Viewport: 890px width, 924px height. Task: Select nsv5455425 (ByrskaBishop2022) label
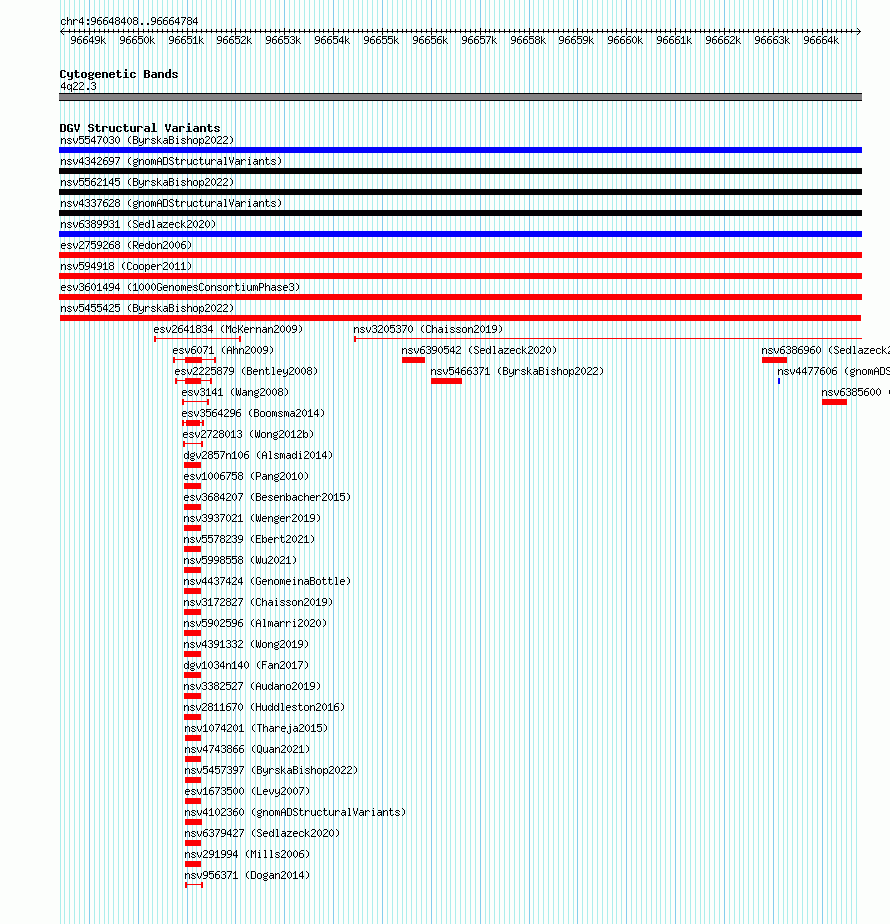[147, 308]
